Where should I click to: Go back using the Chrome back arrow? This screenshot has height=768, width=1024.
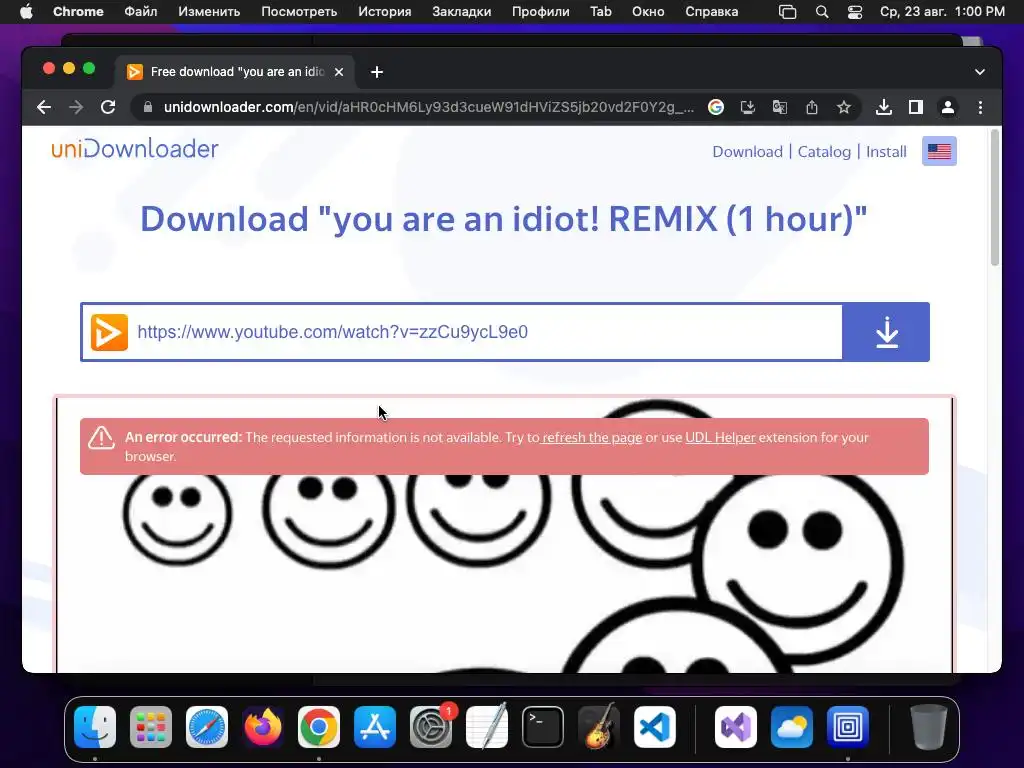click(x=44, y=107)
